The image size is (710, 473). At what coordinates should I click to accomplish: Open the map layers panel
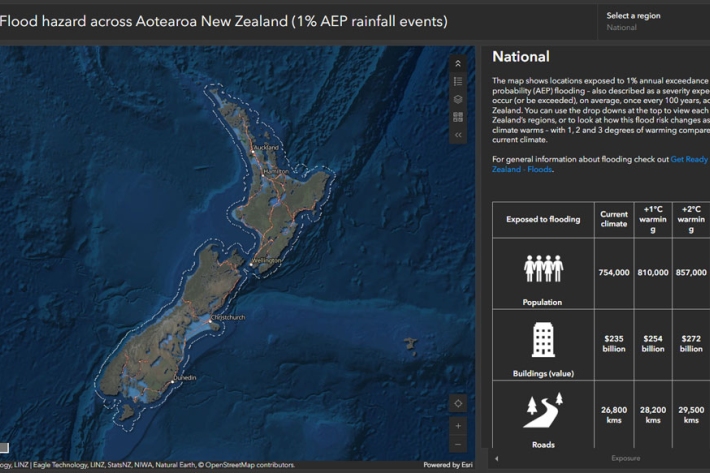pos(458,99)
